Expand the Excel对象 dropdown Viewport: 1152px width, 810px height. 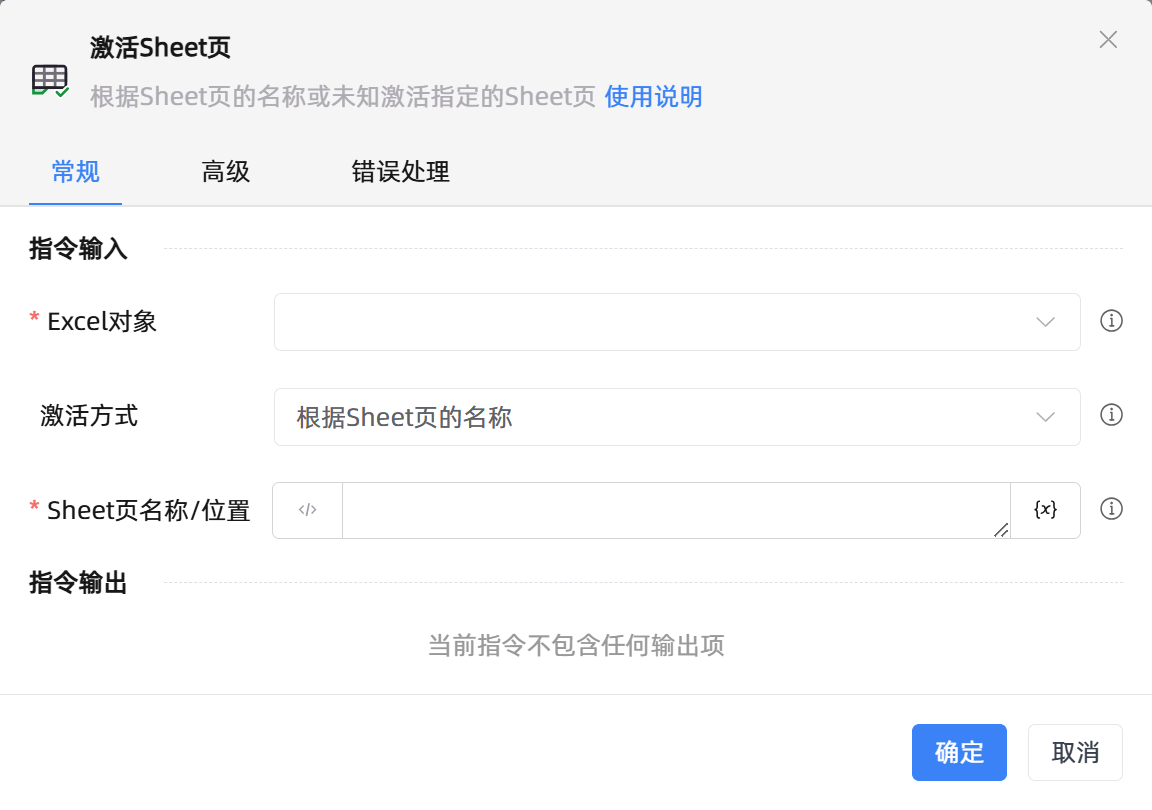(677, 322)
